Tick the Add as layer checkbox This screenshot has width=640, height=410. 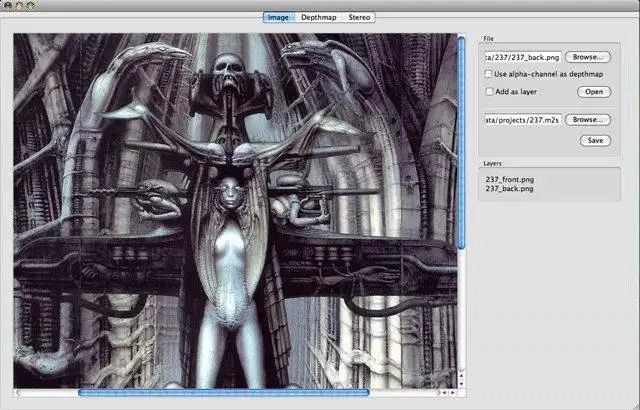click(x=489, y=91)
